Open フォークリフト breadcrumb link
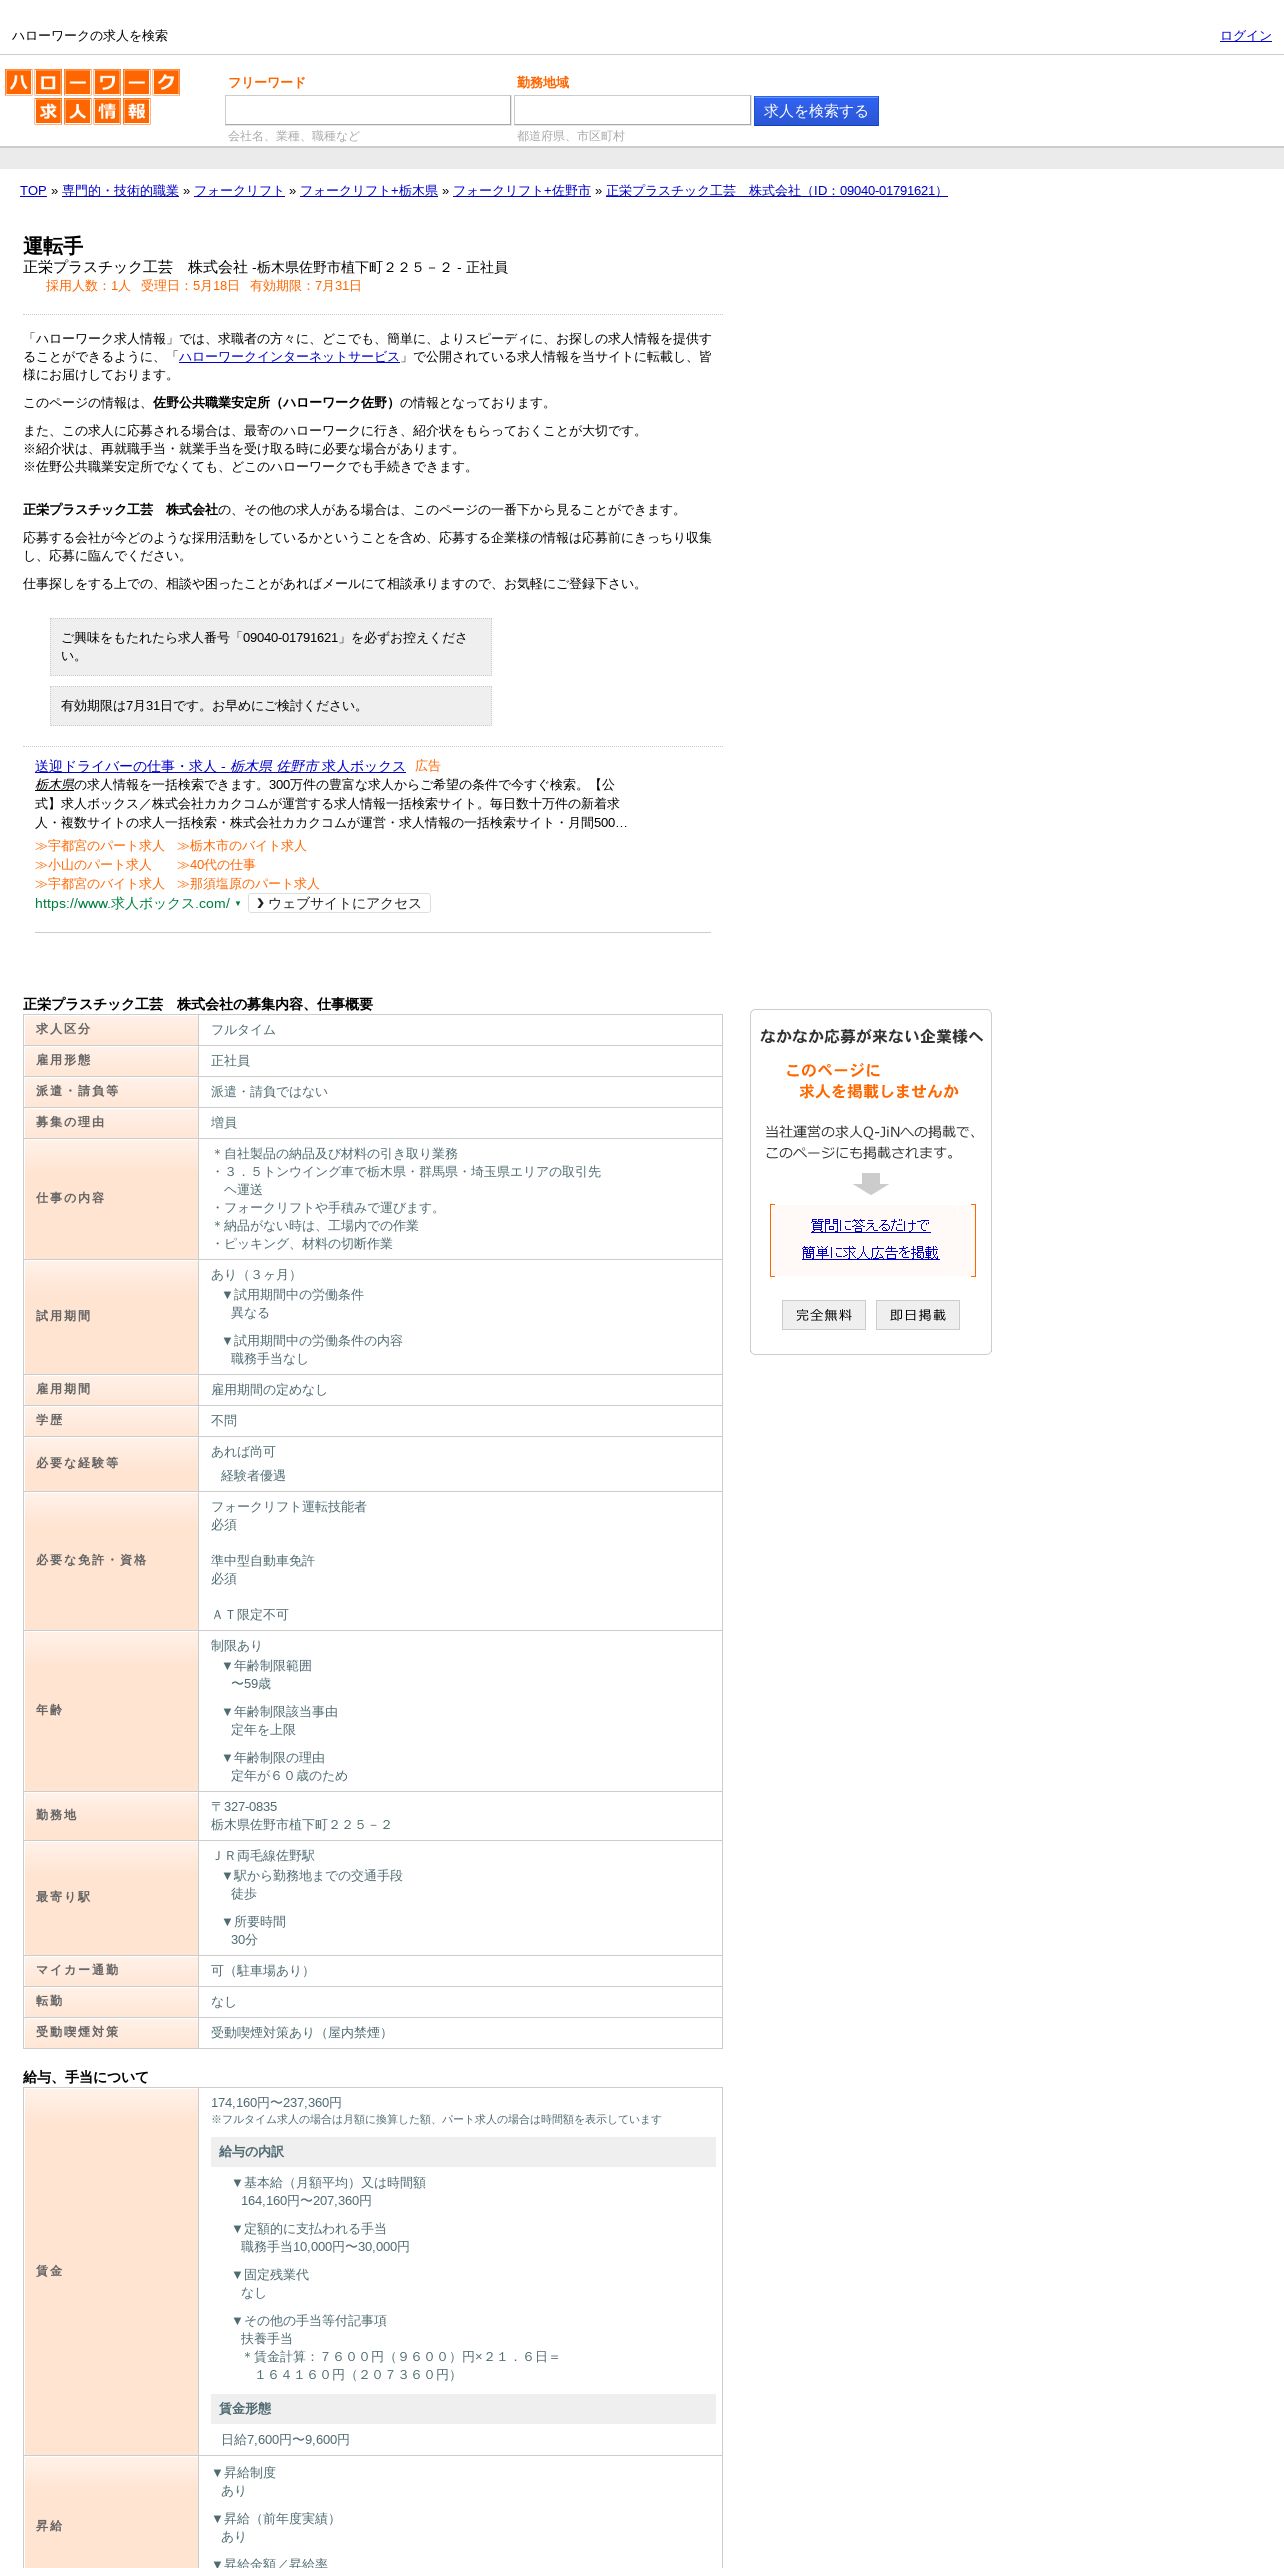 click(x=239, y=191)
